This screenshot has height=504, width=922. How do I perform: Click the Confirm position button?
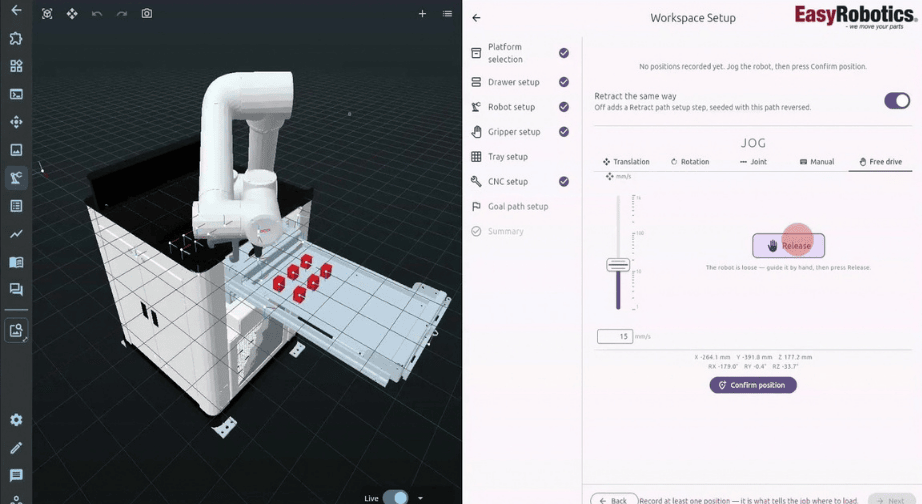[753, 385]
